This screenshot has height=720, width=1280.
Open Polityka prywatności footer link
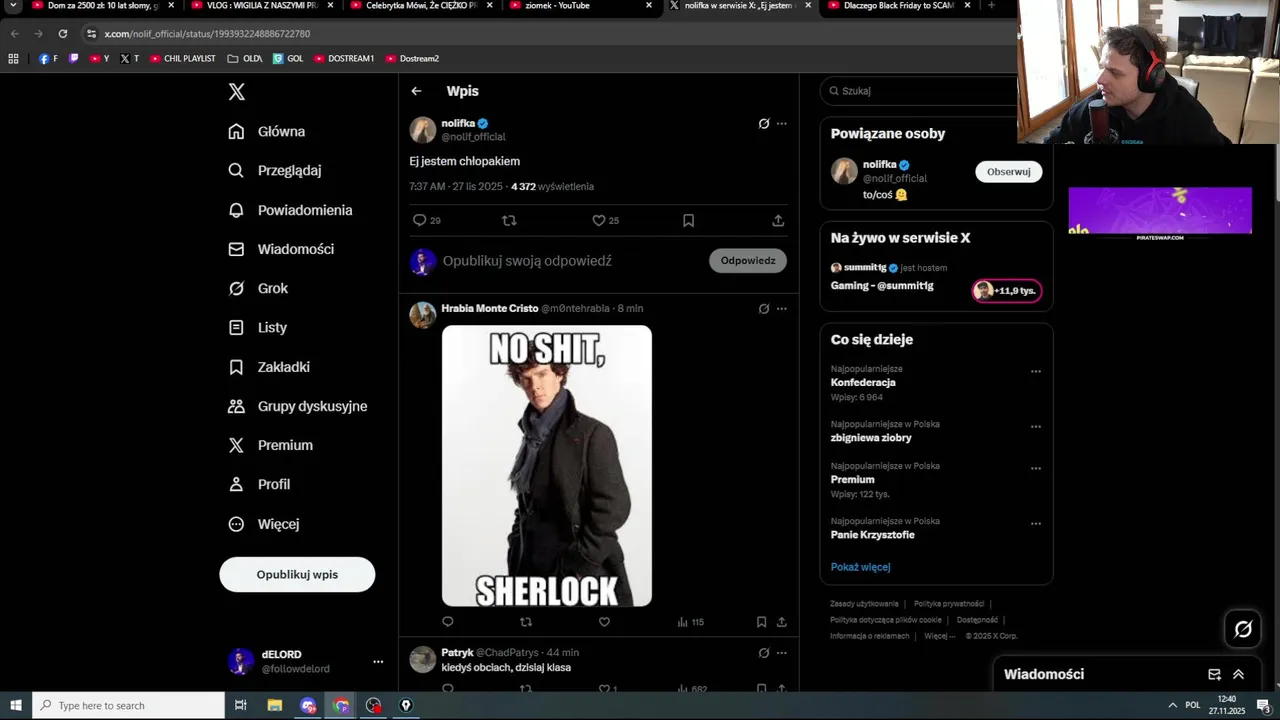(949, 604)
